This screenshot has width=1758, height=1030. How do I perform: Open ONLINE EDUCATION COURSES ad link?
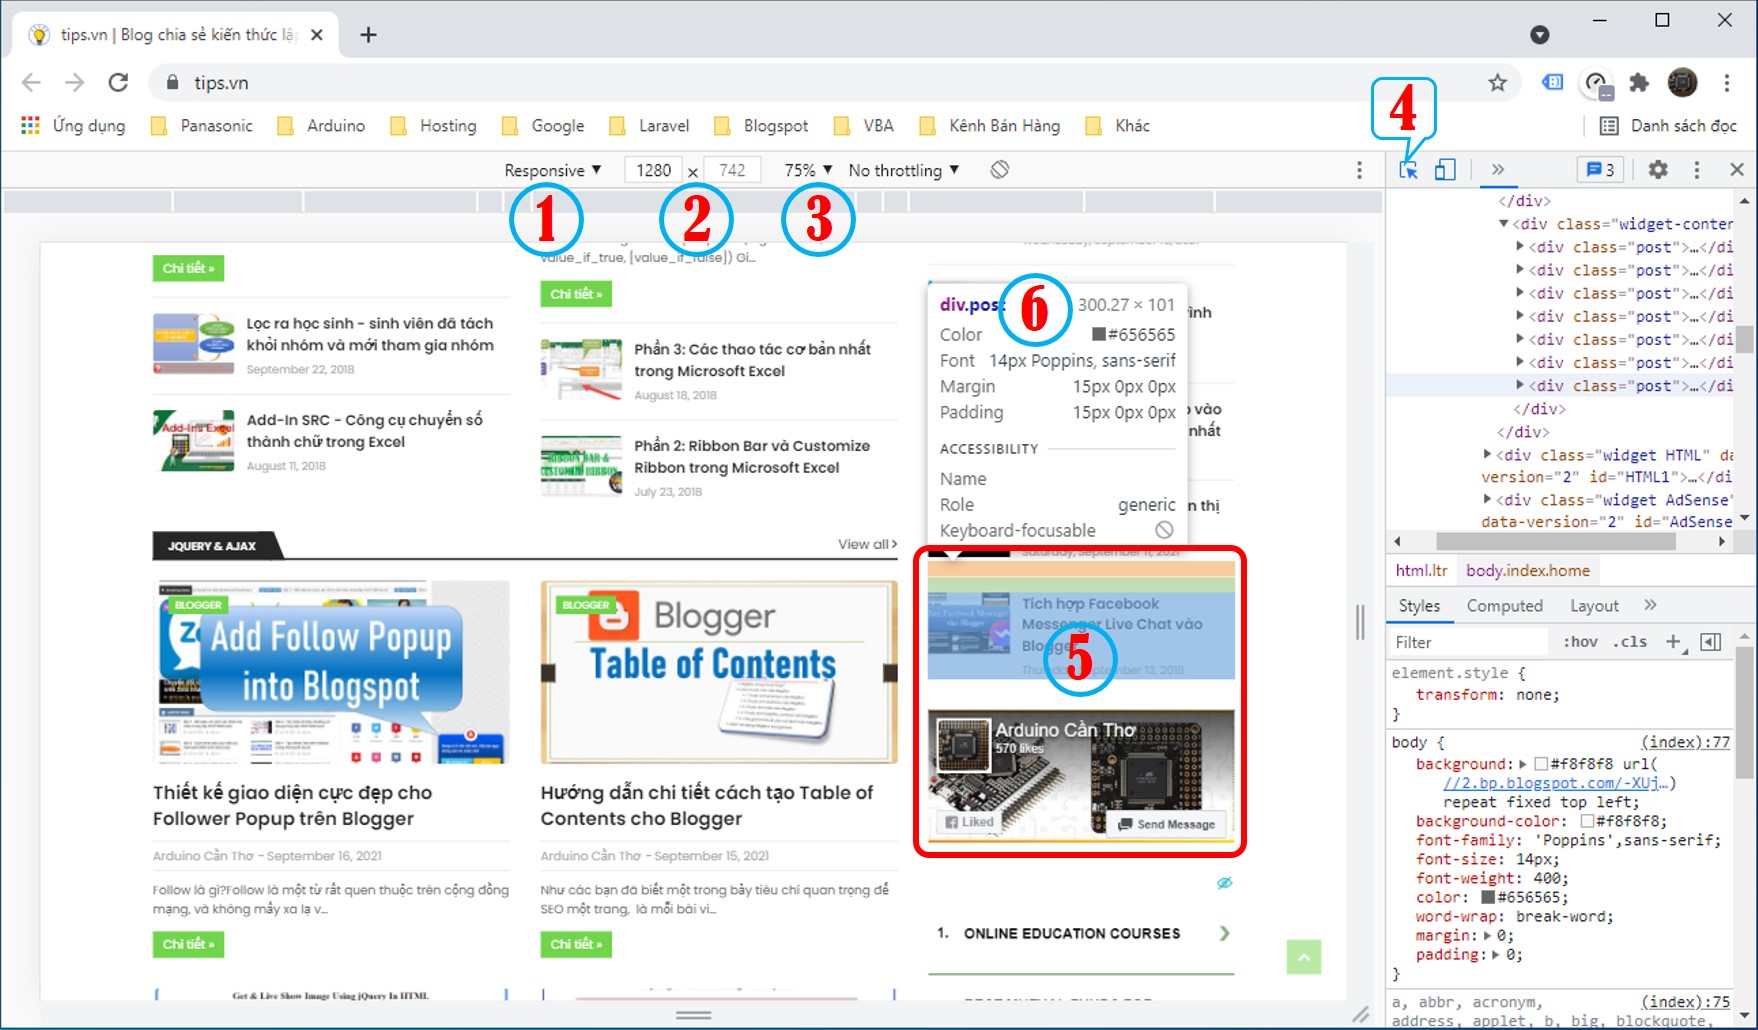1083,933
